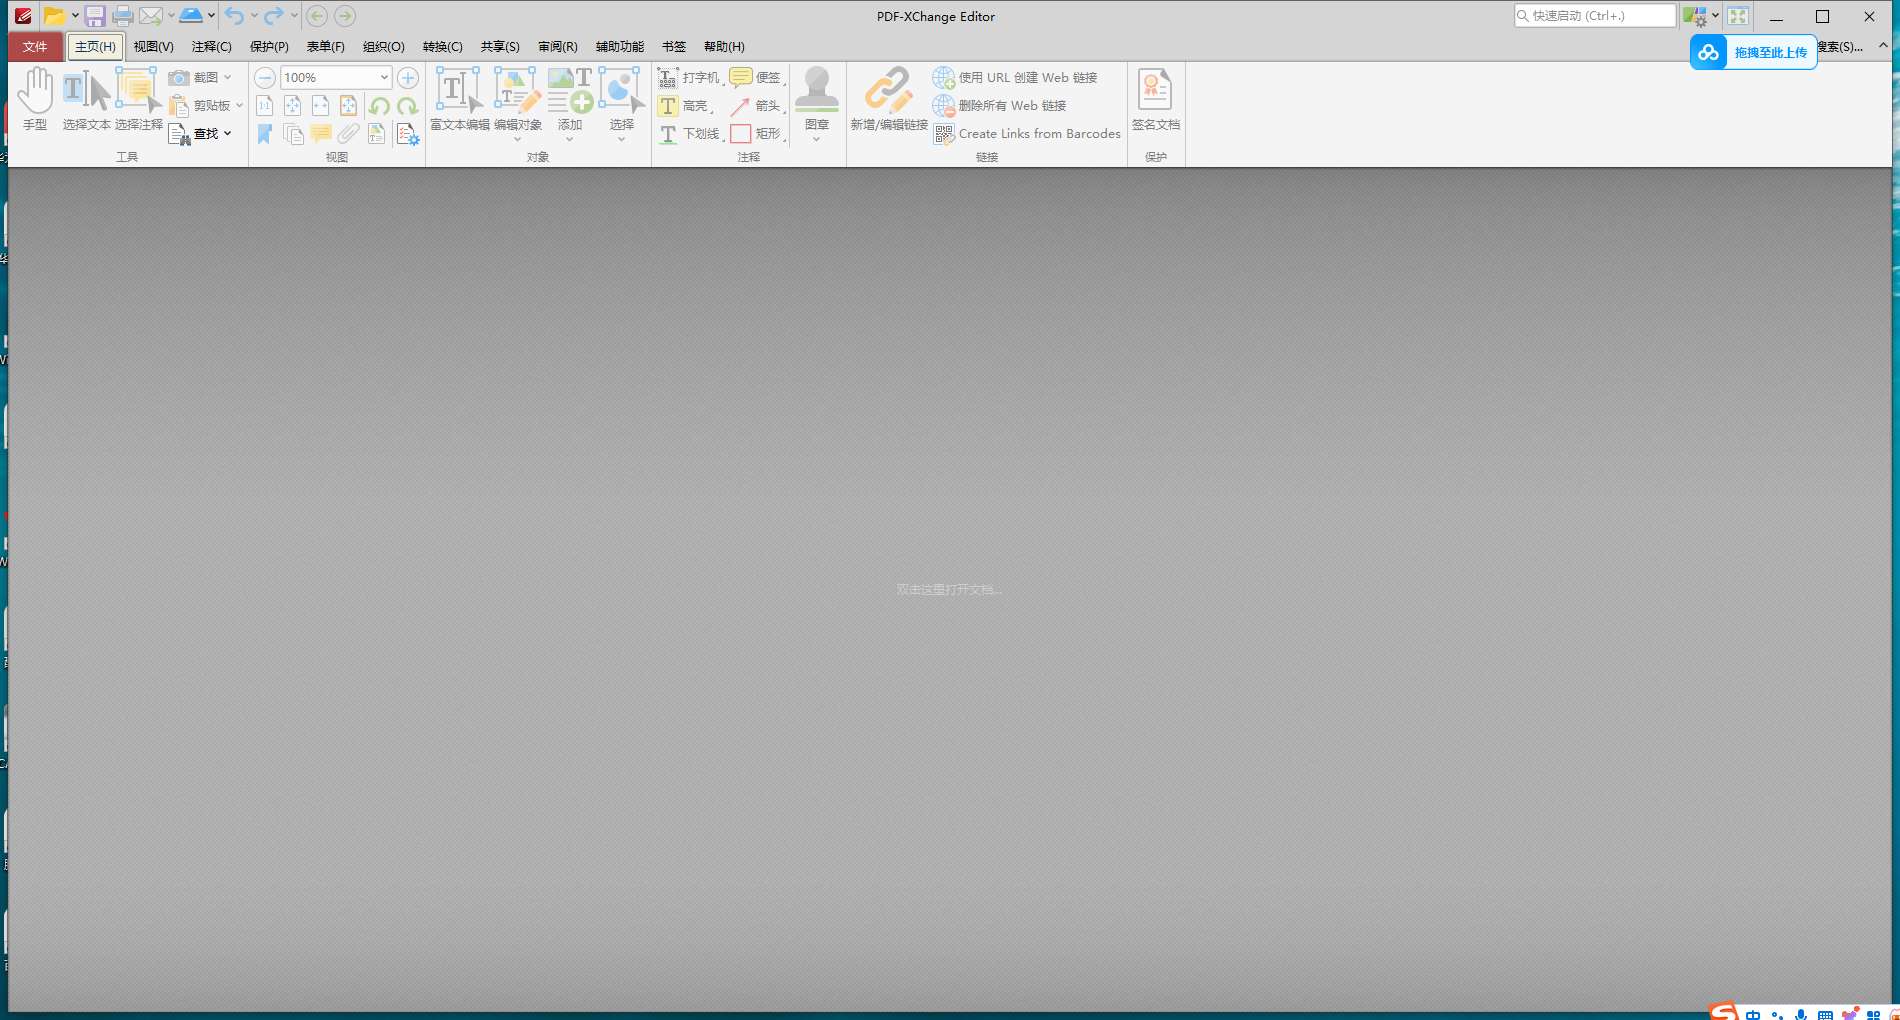The width and height of the screenshot is (1900, 1020).
Task: Switch to the Protect (保护(P)) tab
Action: pos(269,47)
